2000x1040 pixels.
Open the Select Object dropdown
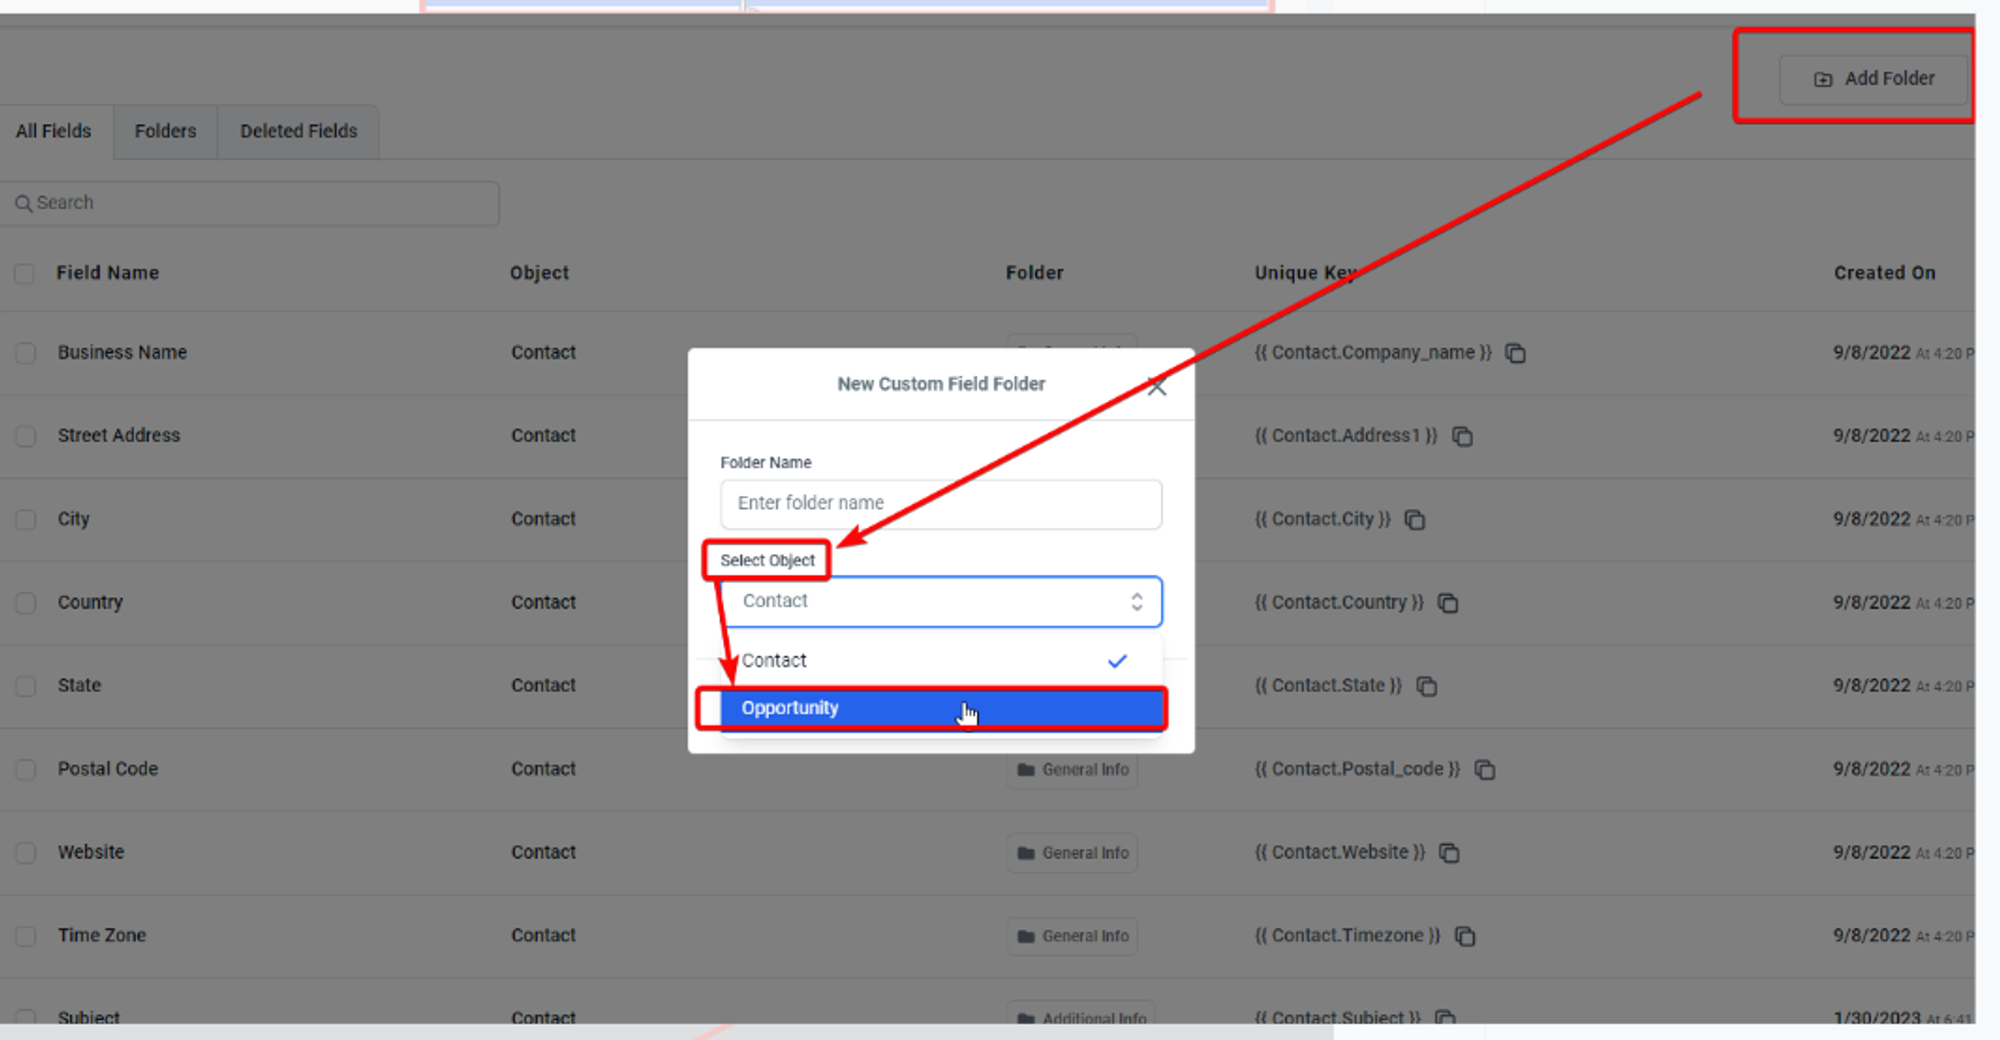click(941, 601)
